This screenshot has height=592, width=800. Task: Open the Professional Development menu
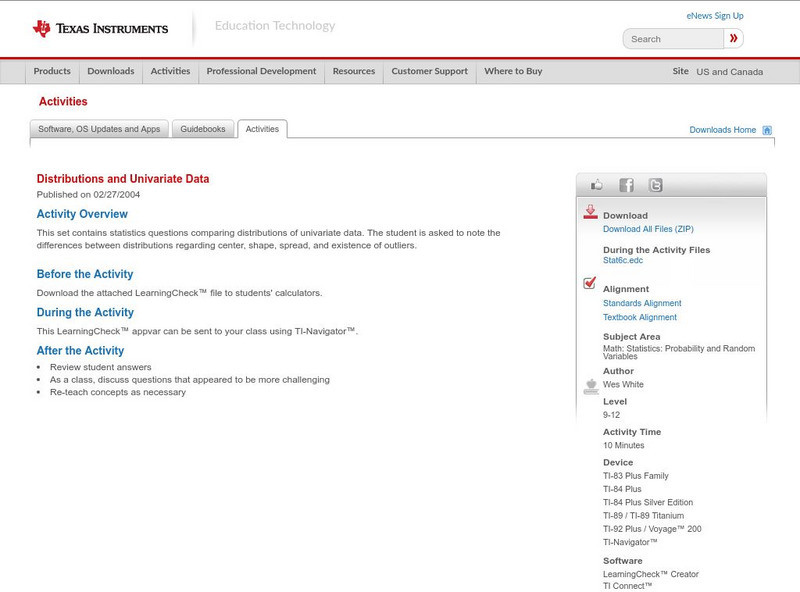pyautogui.click(x=261, y=71)
